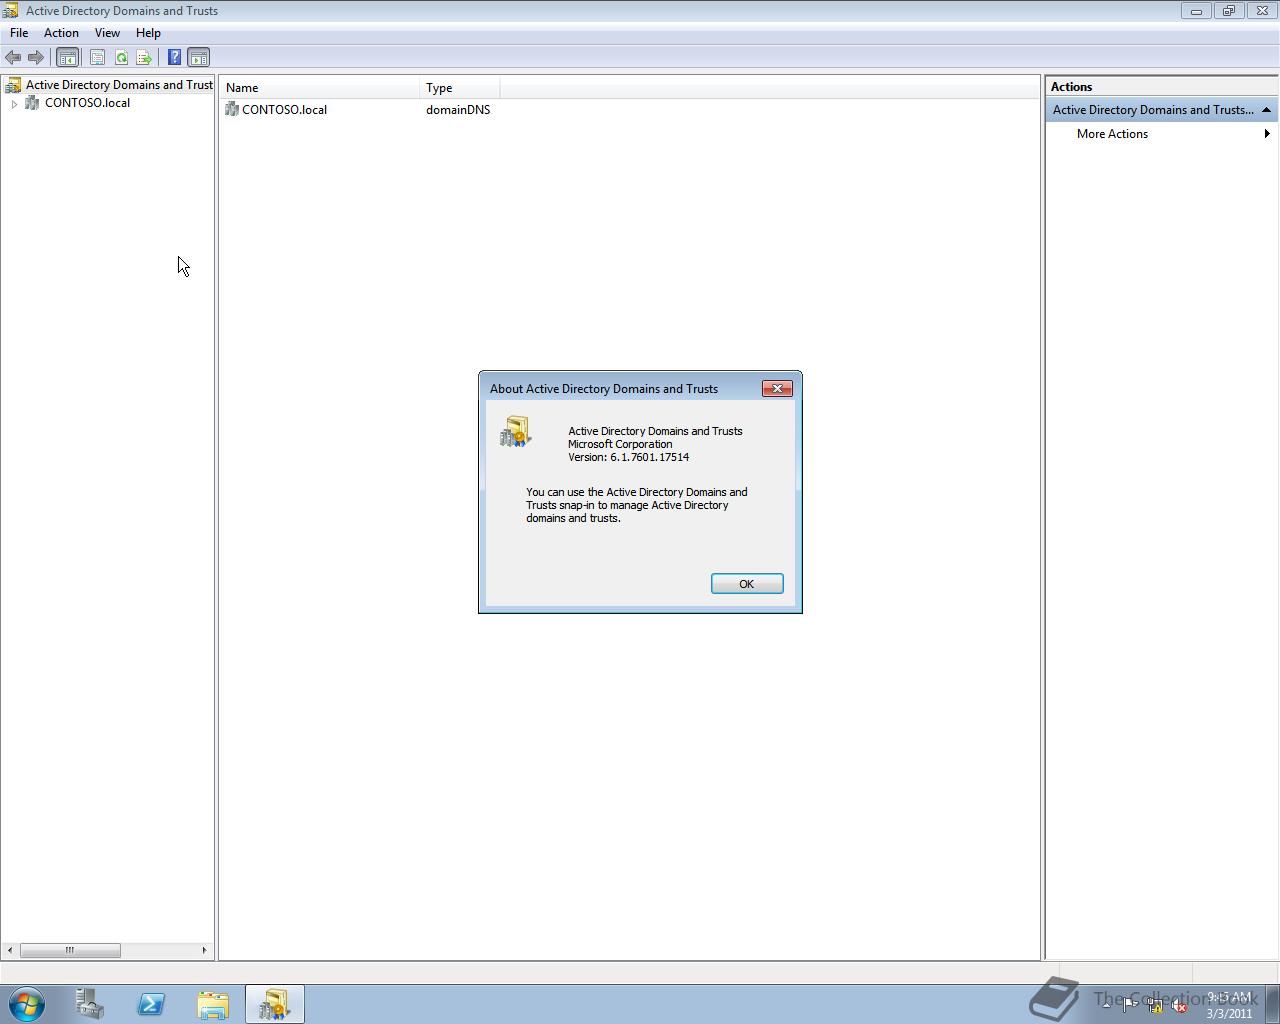Click the Export List toolbar icon

144,58
